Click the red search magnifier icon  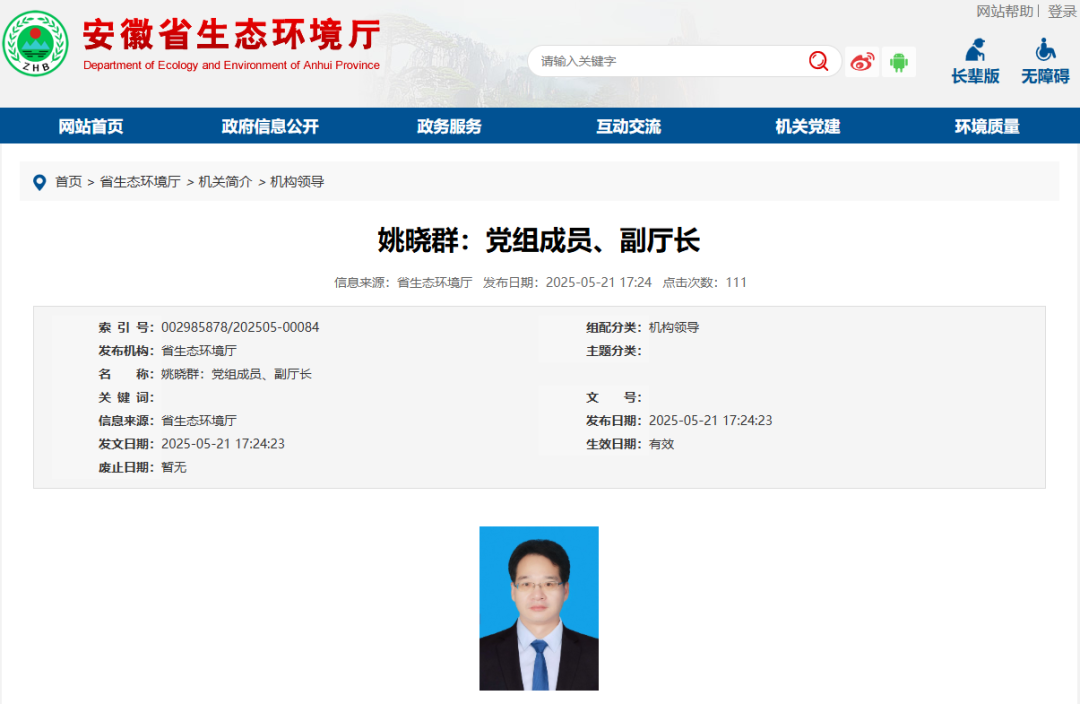[x=818, y=61]
